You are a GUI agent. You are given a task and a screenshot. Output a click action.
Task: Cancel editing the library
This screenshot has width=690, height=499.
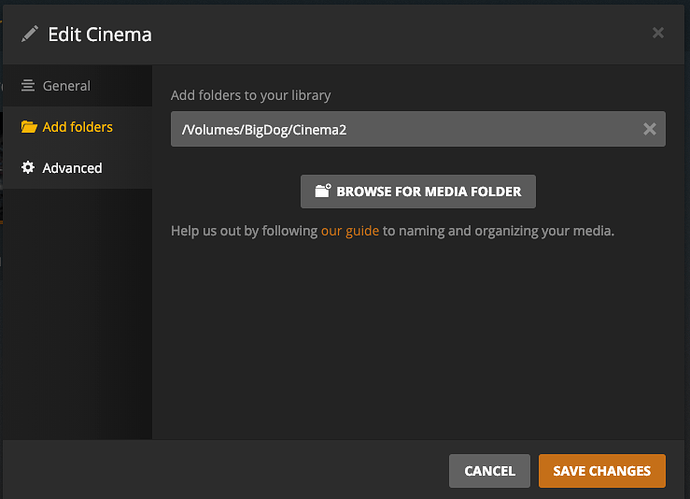coord(489,471)
